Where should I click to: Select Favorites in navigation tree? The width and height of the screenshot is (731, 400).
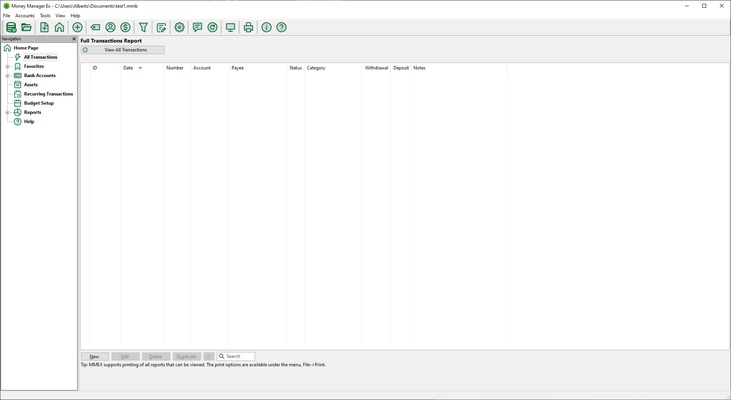point(34,66)
